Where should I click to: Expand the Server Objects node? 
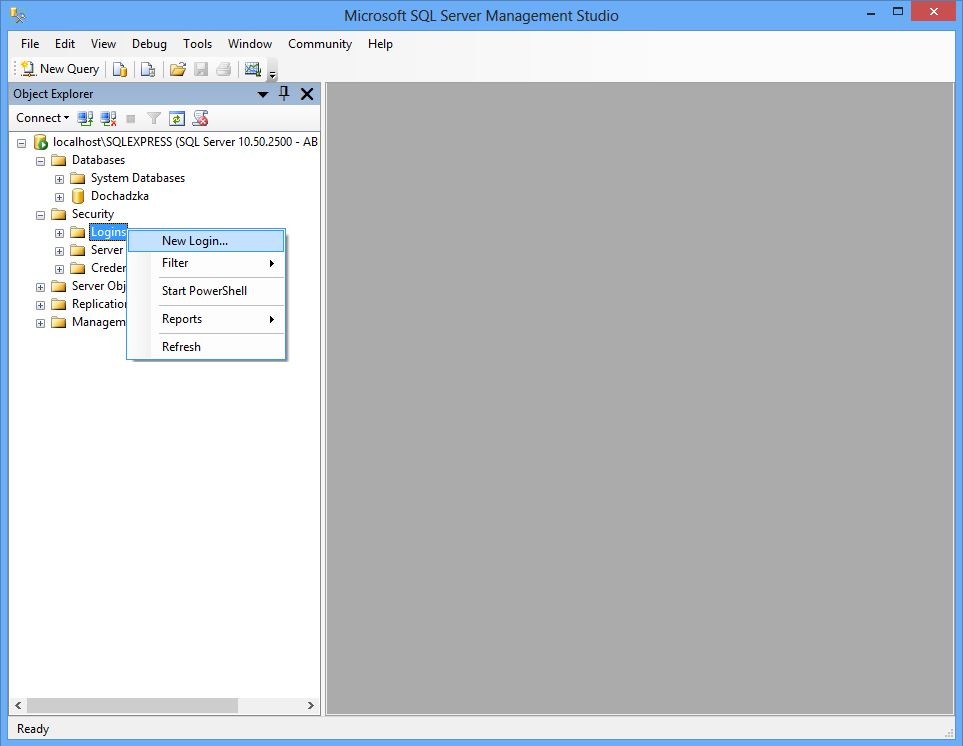tap(41, 287)
